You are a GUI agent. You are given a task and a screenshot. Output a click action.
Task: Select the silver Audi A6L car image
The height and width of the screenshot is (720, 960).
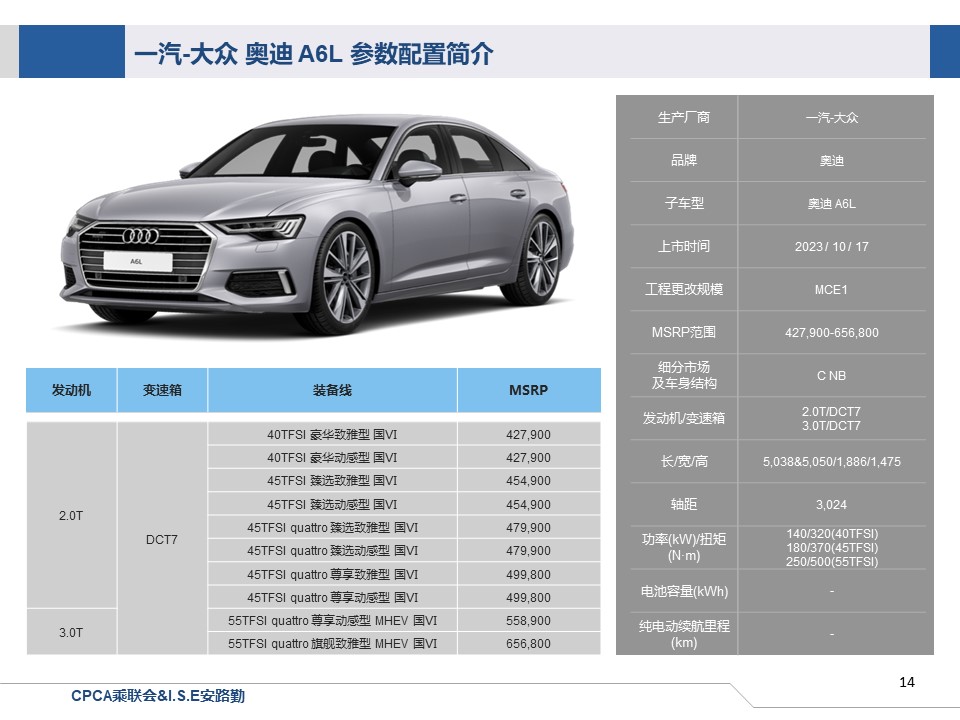(x=317, y=224)
